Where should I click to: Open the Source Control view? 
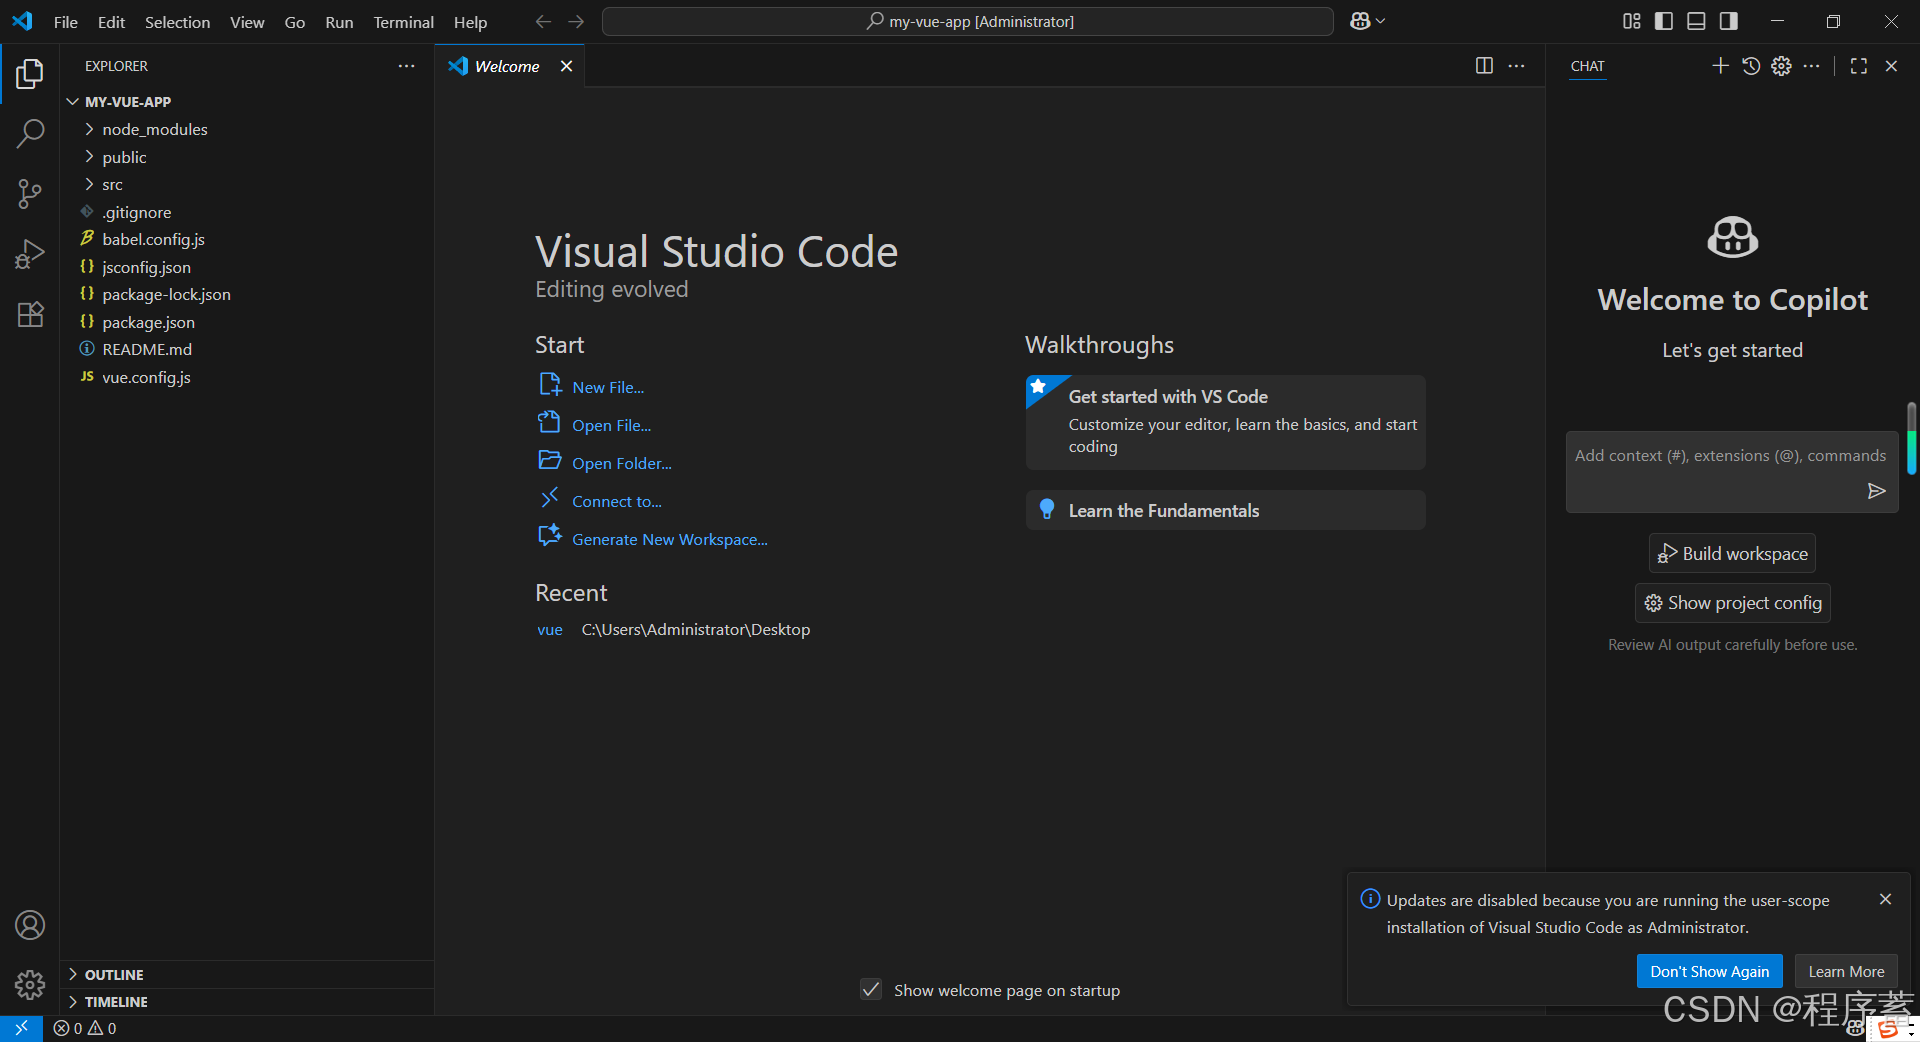point(30,194)
